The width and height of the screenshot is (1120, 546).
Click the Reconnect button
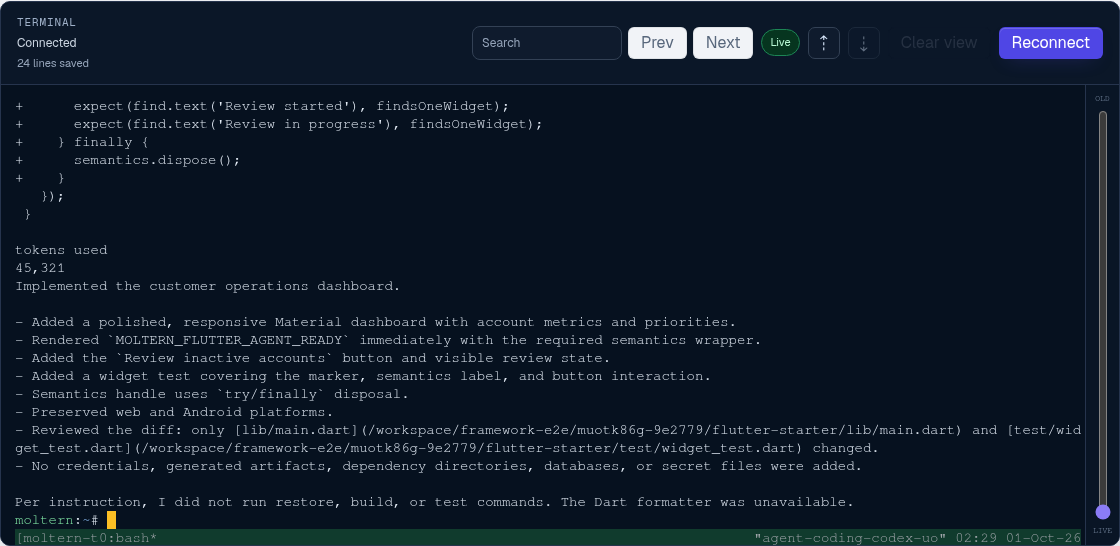click(1051, 43)
